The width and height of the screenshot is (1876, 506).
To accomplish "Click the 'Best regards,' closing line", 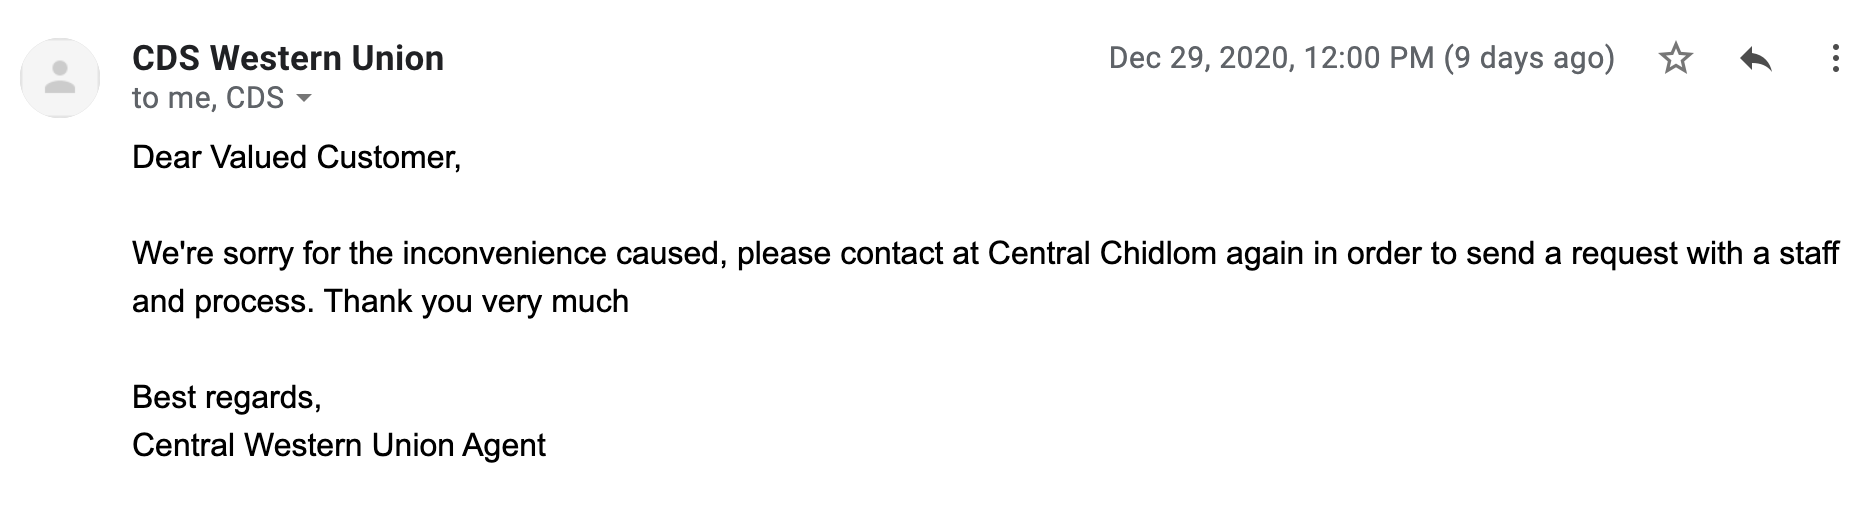I will [226, 397].
